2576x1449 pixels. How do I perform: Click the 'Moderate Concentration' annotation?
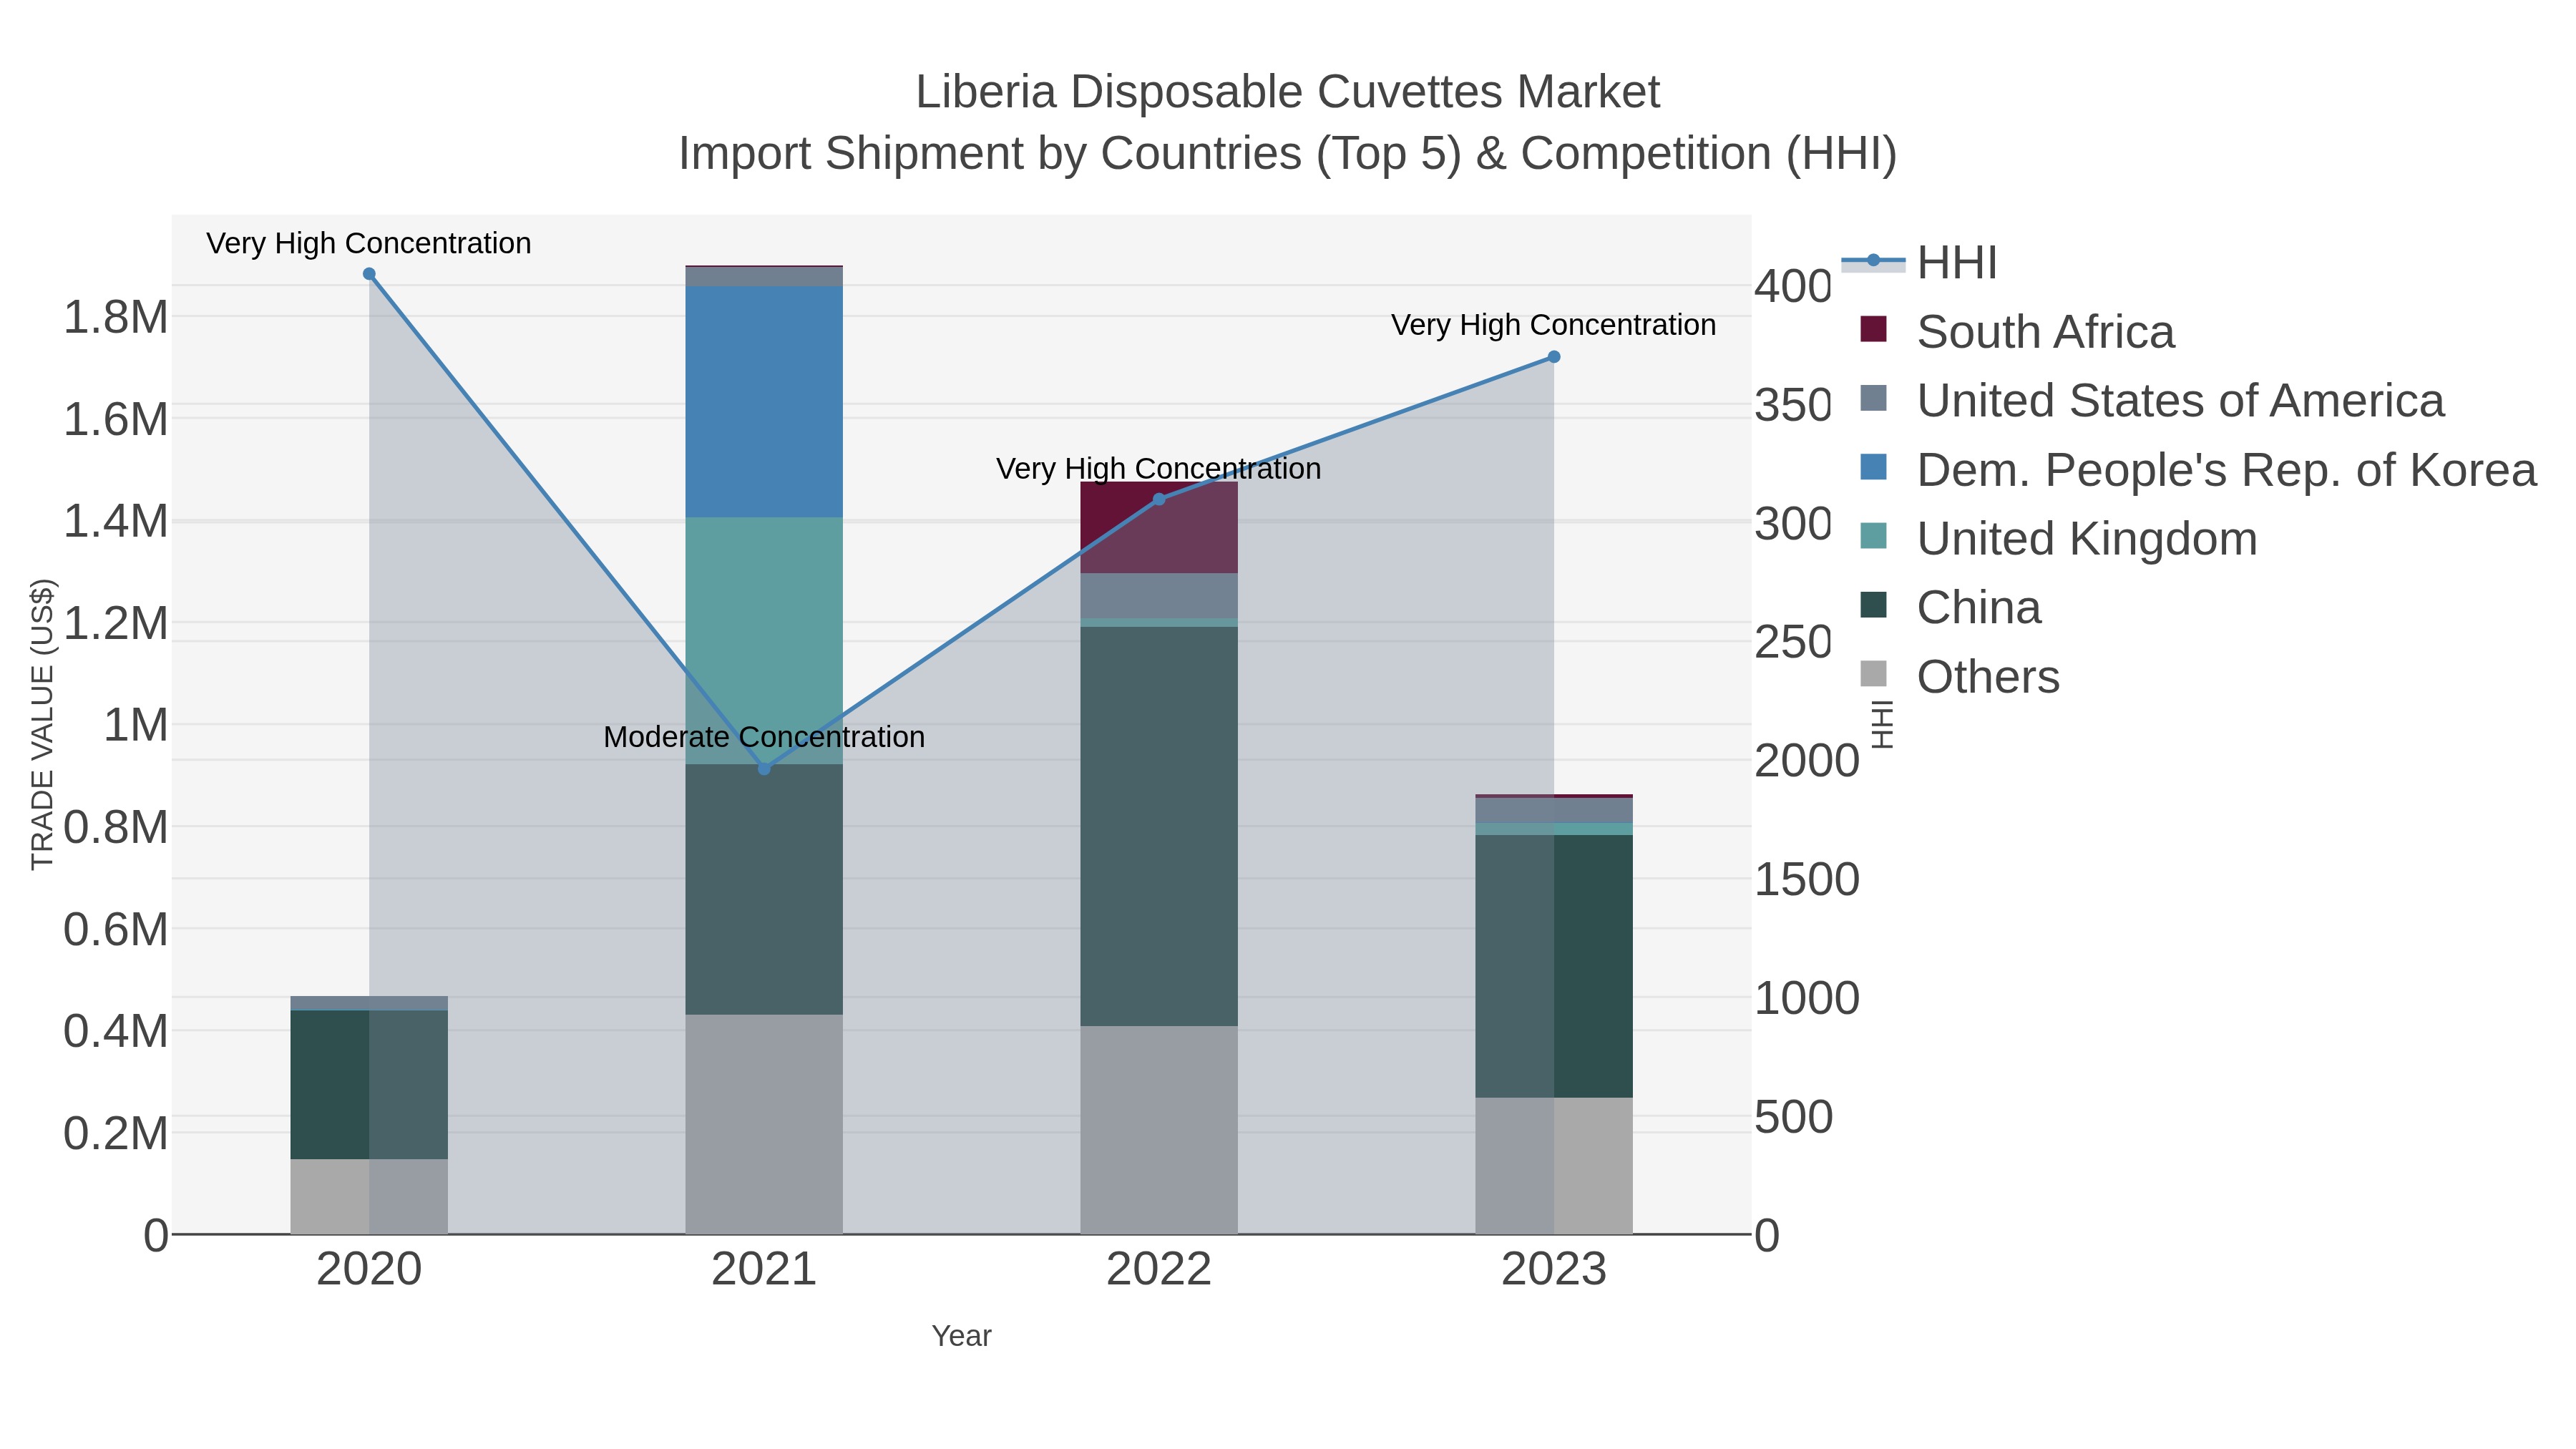[764, 737]
